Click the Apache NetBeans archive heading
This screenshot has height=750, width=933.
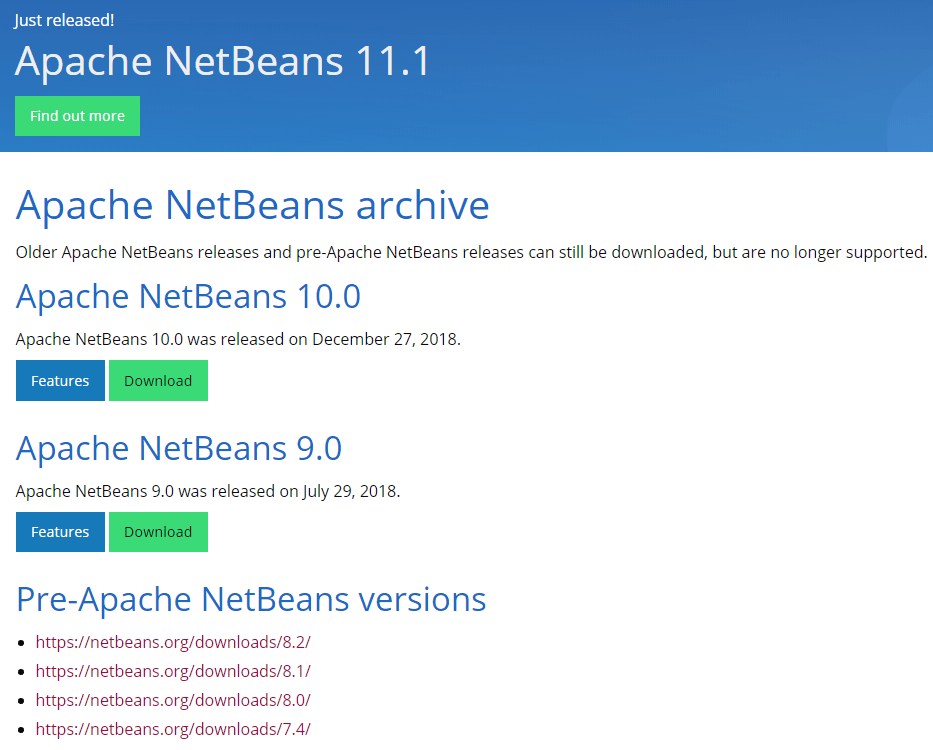click(253, 206)
